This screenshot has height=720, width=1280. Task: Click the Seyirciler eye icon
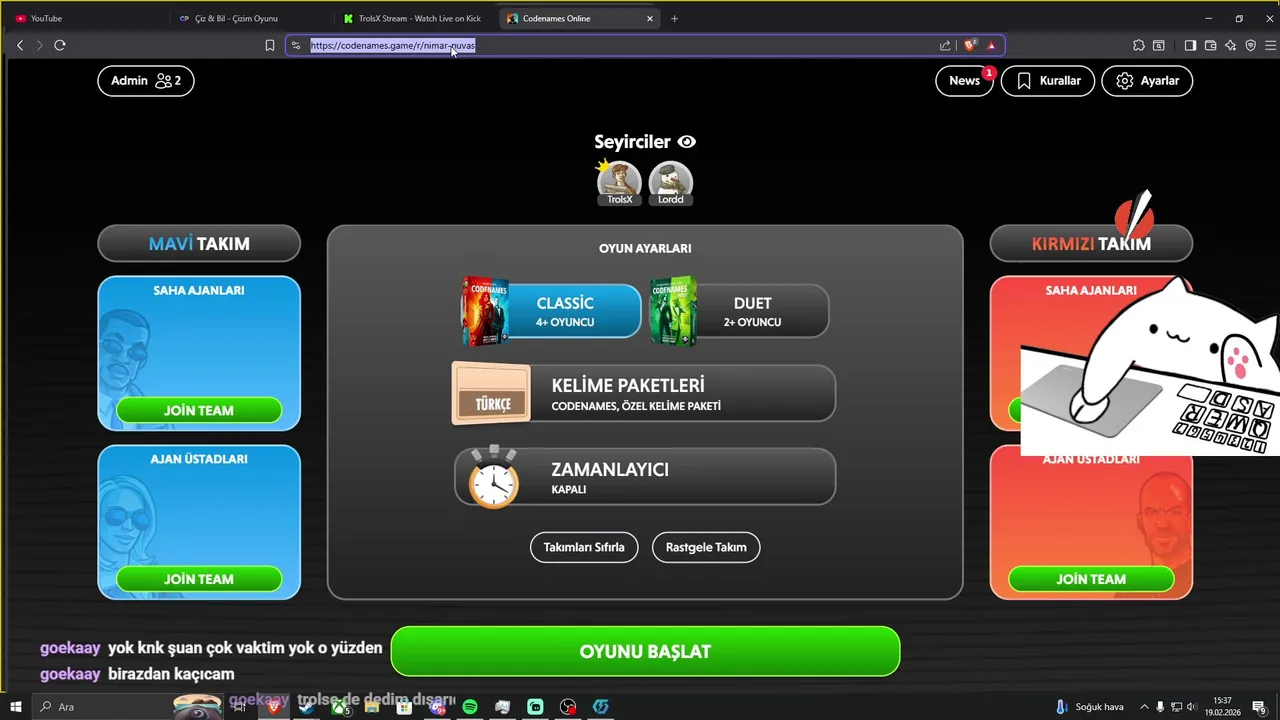coord(686,142)
